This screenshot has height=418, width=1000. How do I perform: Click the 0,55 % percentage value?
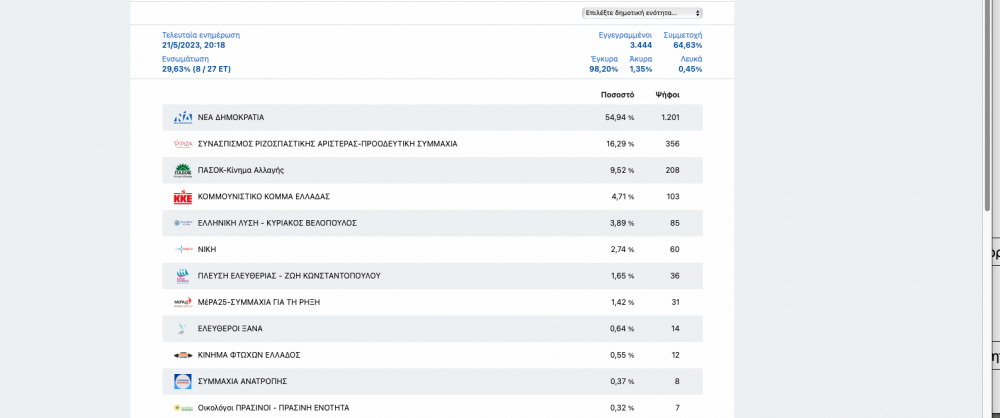(622, 355)
